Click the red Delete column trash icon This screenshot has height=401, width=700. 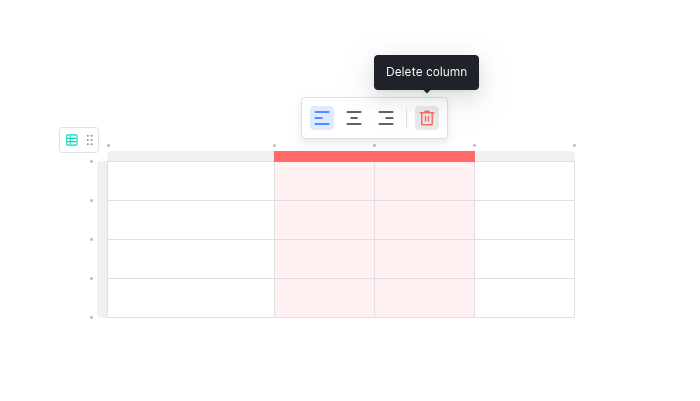(427, 118)
